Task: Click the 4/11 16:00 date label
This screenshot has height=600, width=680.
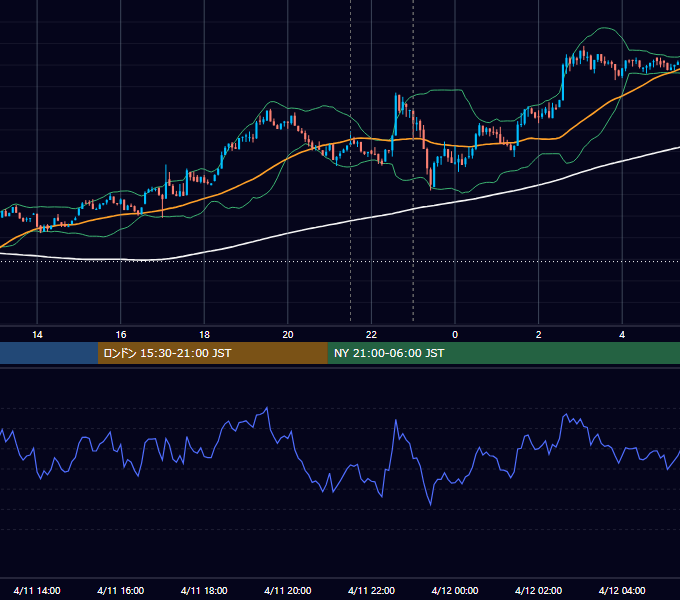Action: pyautogui.click(x=121, y=590)
